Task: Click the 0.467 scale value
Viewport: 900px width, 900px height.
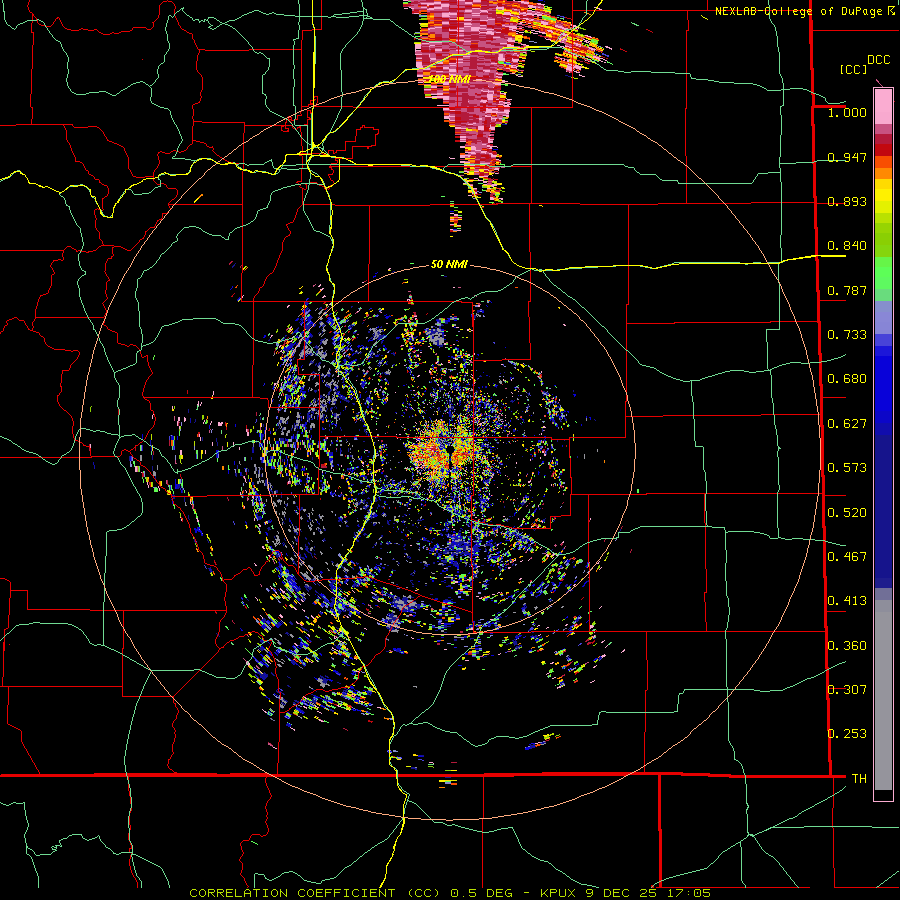Action: click(847, 557)
